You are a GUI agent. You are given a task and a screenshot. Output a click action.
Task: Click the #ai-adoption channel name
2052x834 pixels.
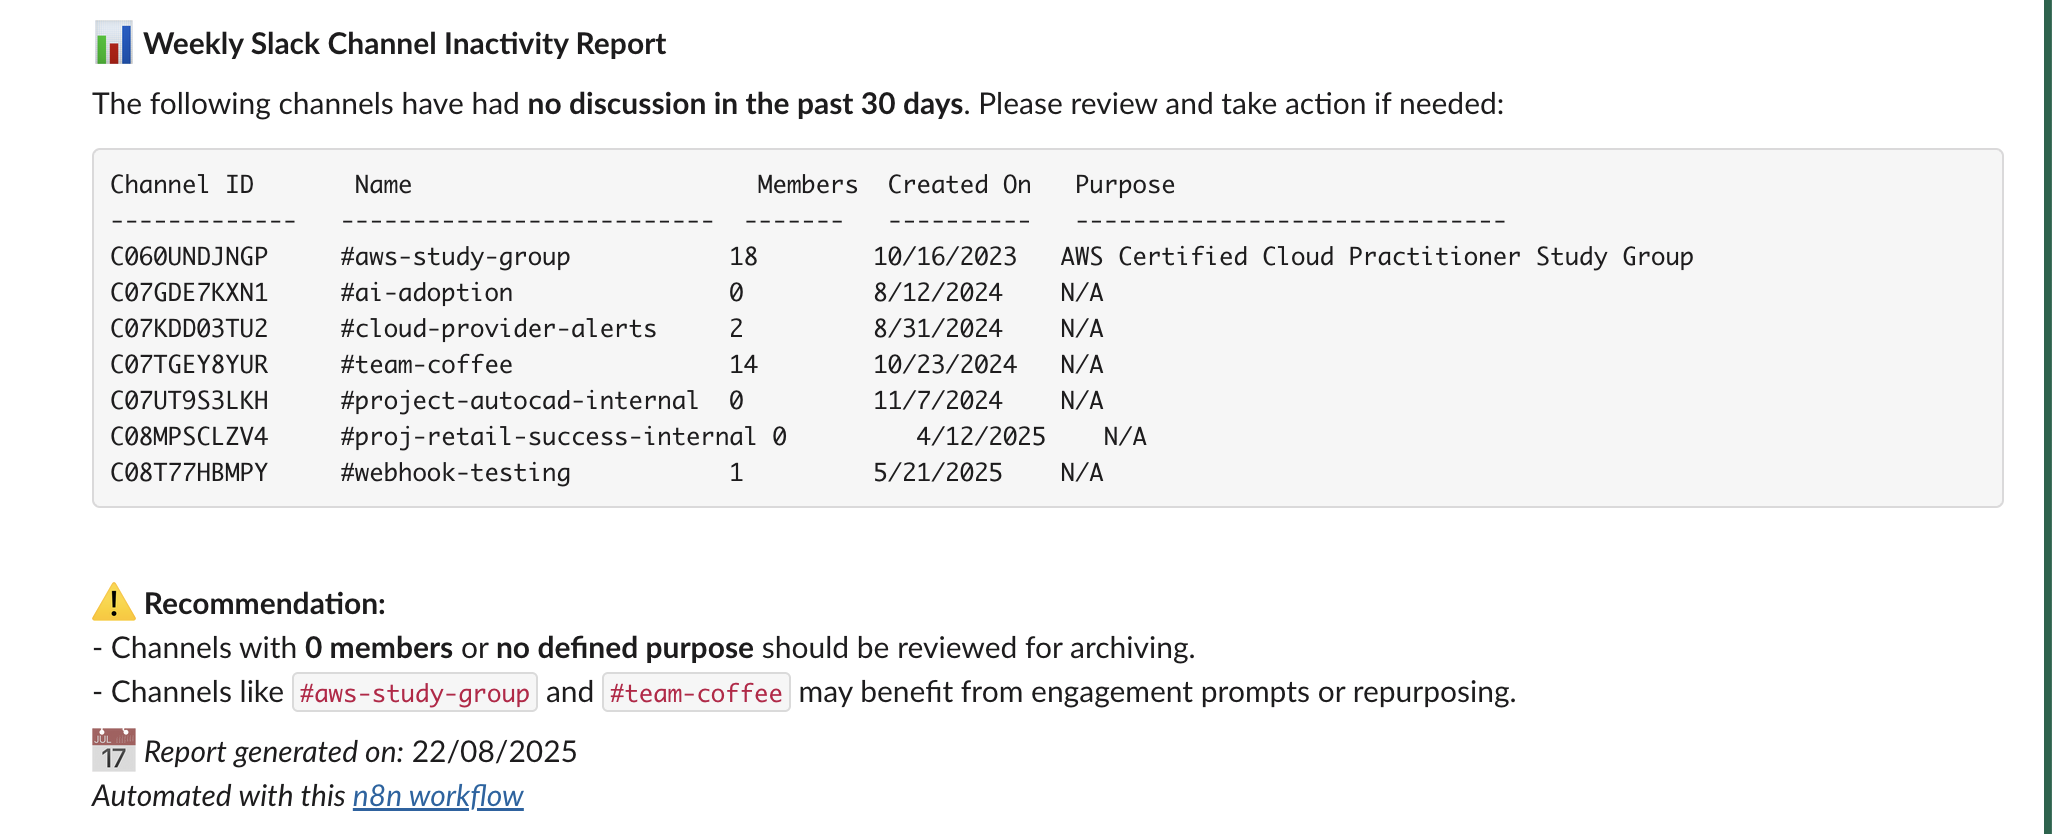(426, 293)
